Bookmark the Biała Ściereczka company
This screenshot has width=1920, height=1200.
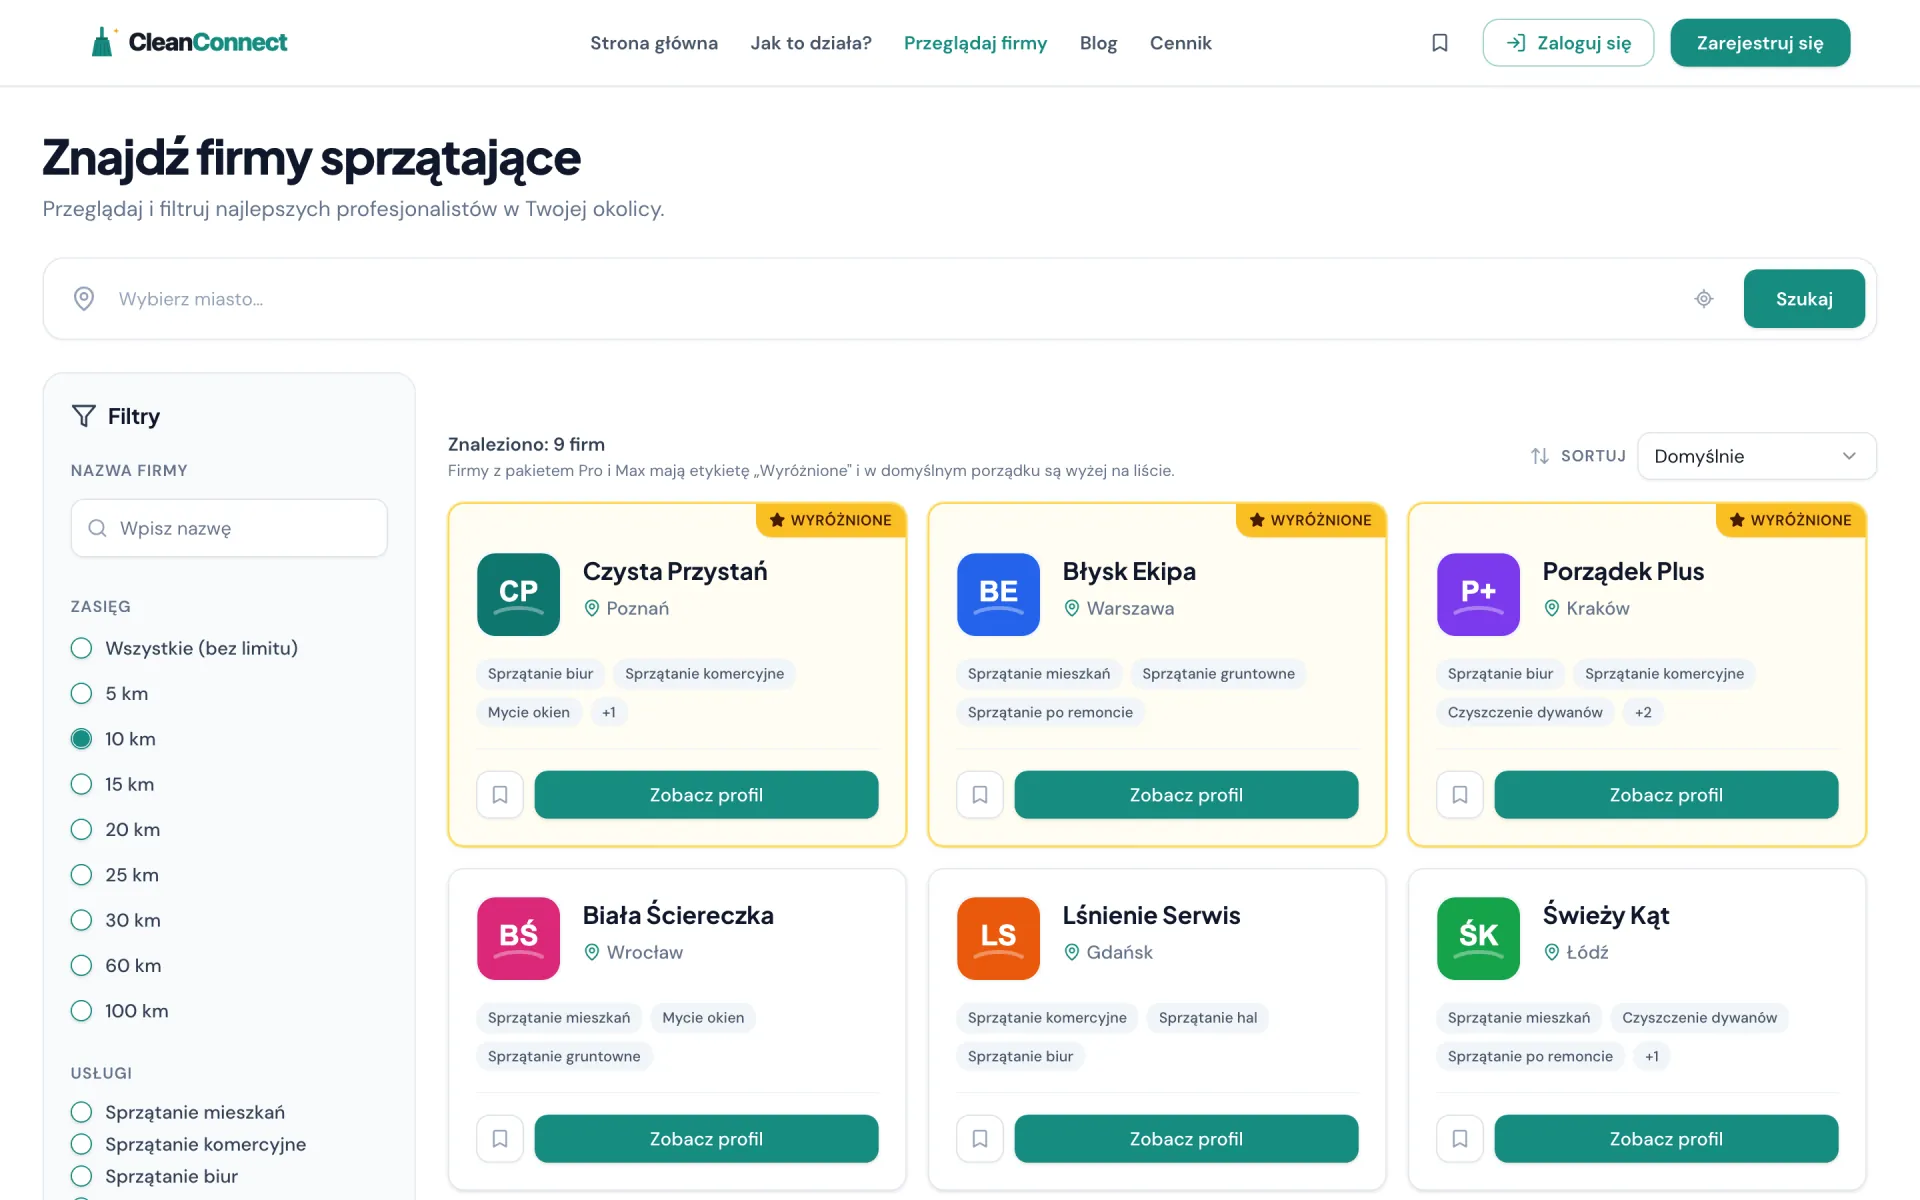point(500,1139)
